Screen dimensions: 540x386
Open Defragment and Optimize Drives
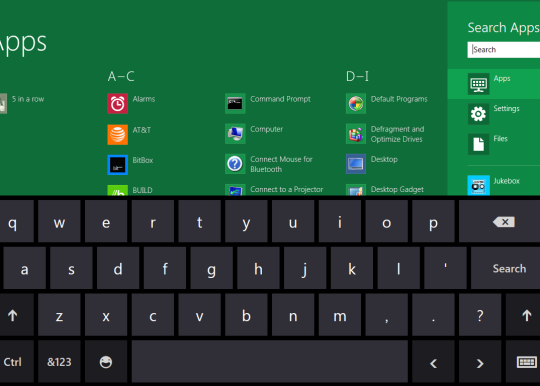(356, 134)
